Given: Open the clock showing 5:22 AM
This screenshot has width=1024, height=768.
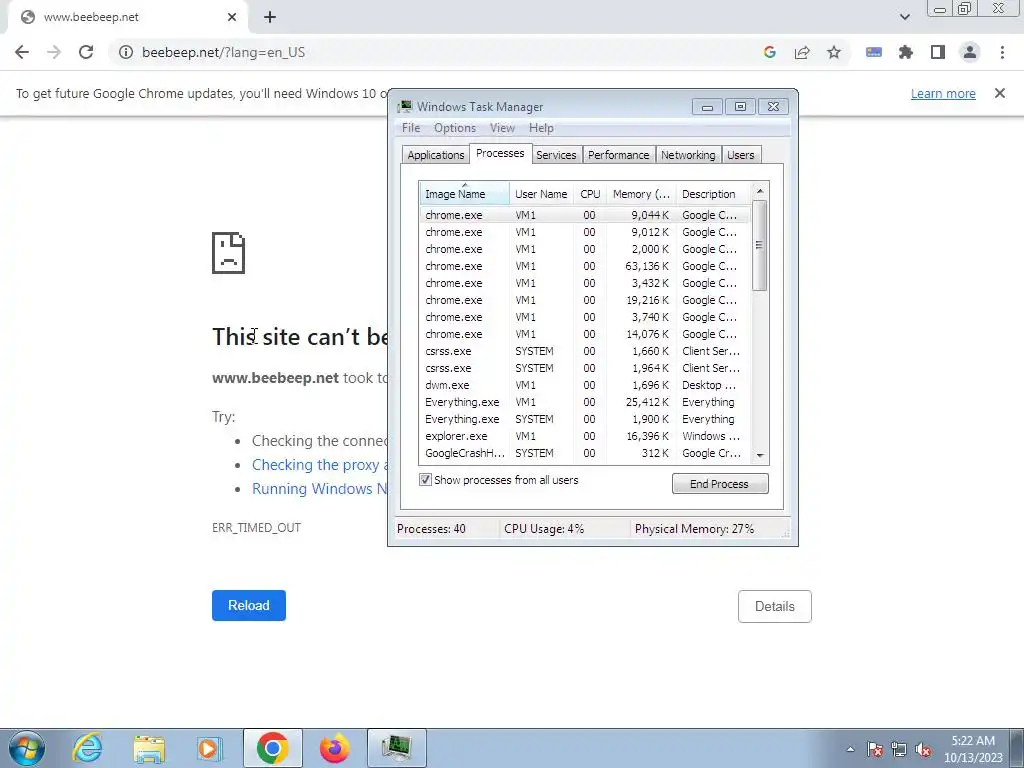Looking at the screenshot, I should coord(973,749).
